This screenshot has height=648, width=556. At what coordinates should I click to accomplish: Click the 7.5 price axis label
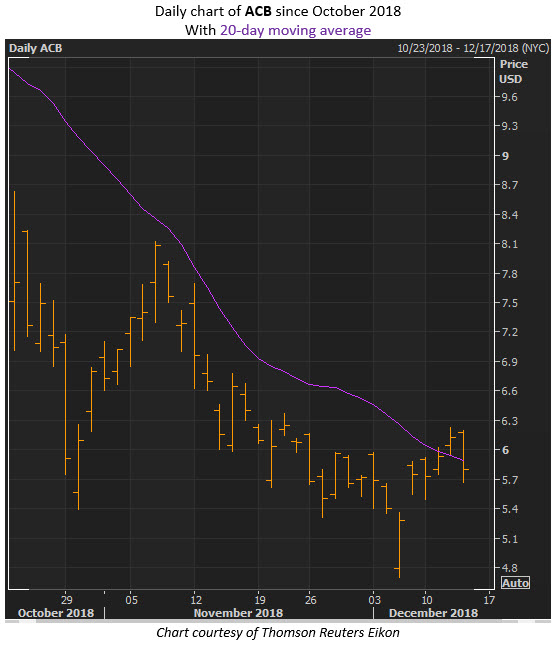[509, 303]
